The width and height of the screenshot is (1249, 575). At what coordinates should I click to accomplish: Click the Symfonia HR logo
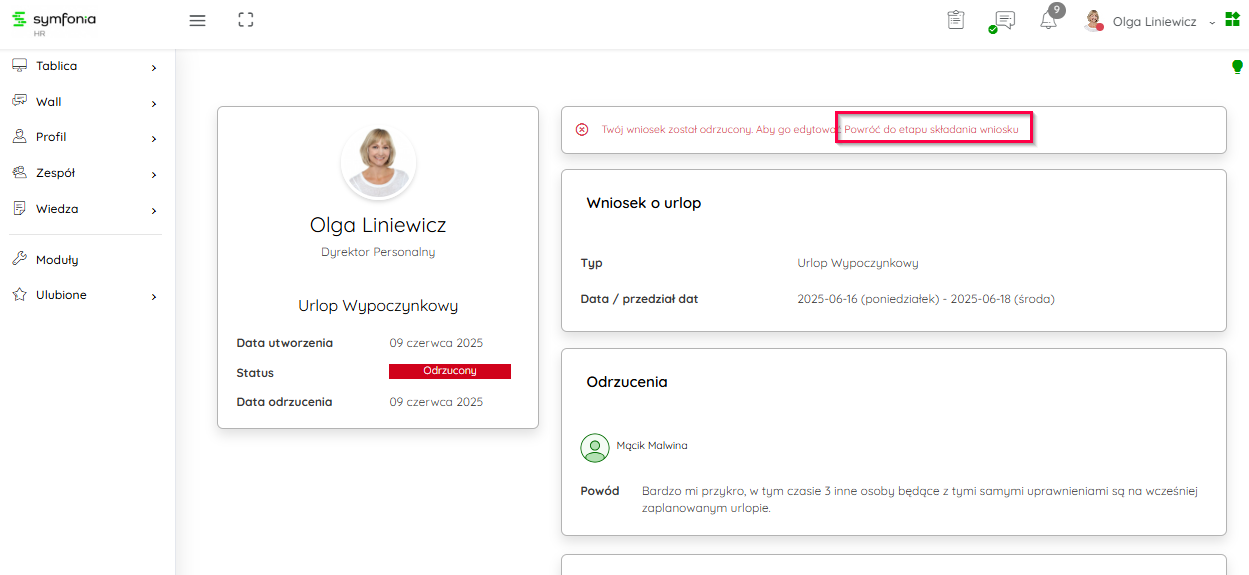point(53,21)
